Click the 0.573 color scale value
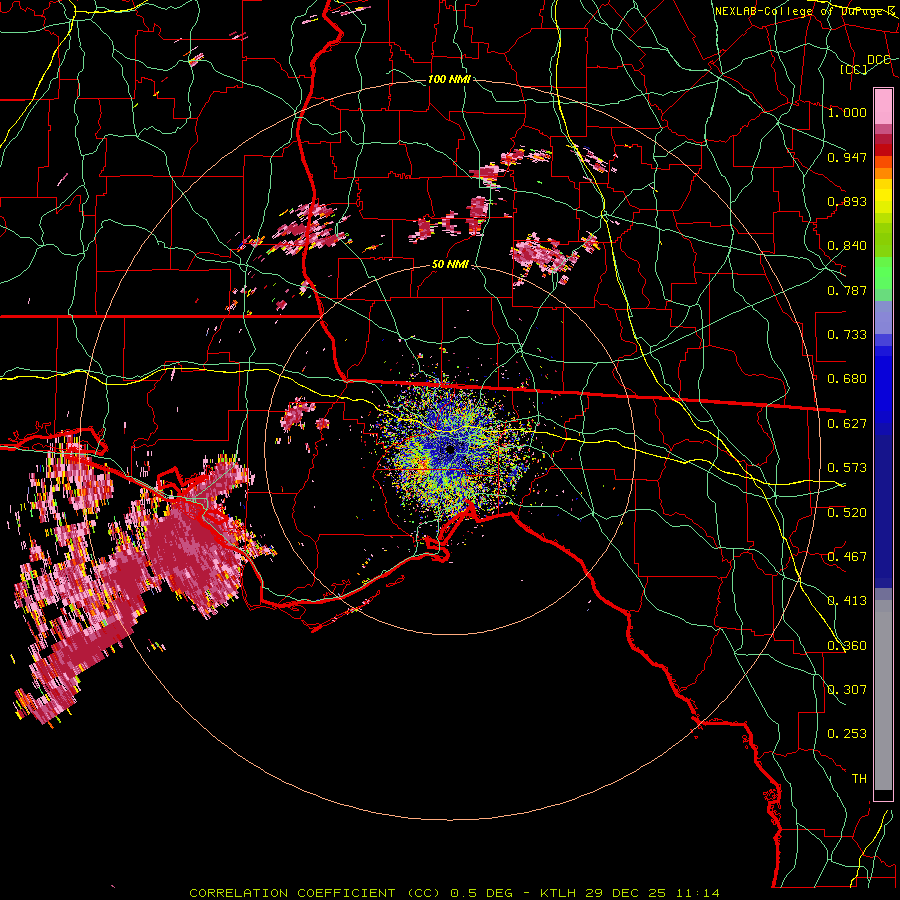Screen dimensions: 900x900 (847, 468)
